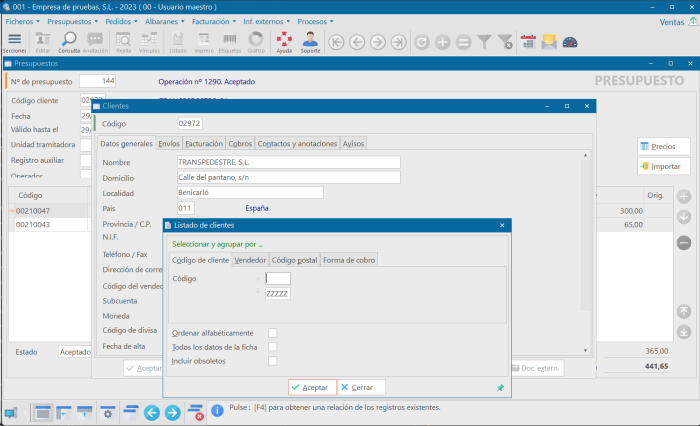Open the Inf. externos menu
This screenshot has height=426, width=700.
(x=267, y=21)
